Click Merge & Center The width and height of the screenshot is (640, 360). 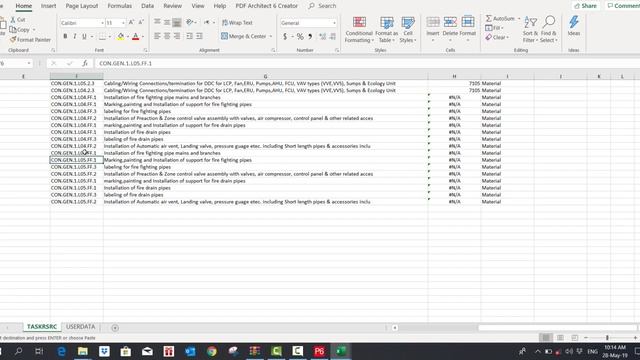coord(244,36)
